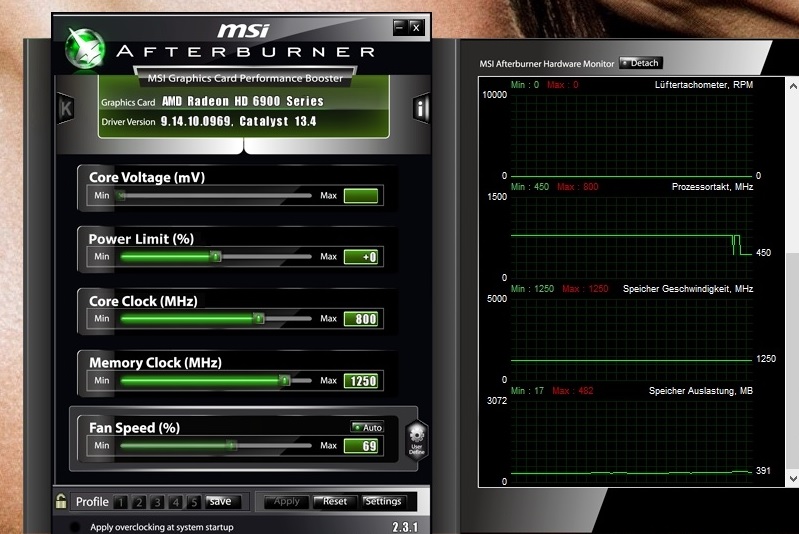Click the profile save button
The height and width of the screenshot is (534, 799).
[221, 501]
